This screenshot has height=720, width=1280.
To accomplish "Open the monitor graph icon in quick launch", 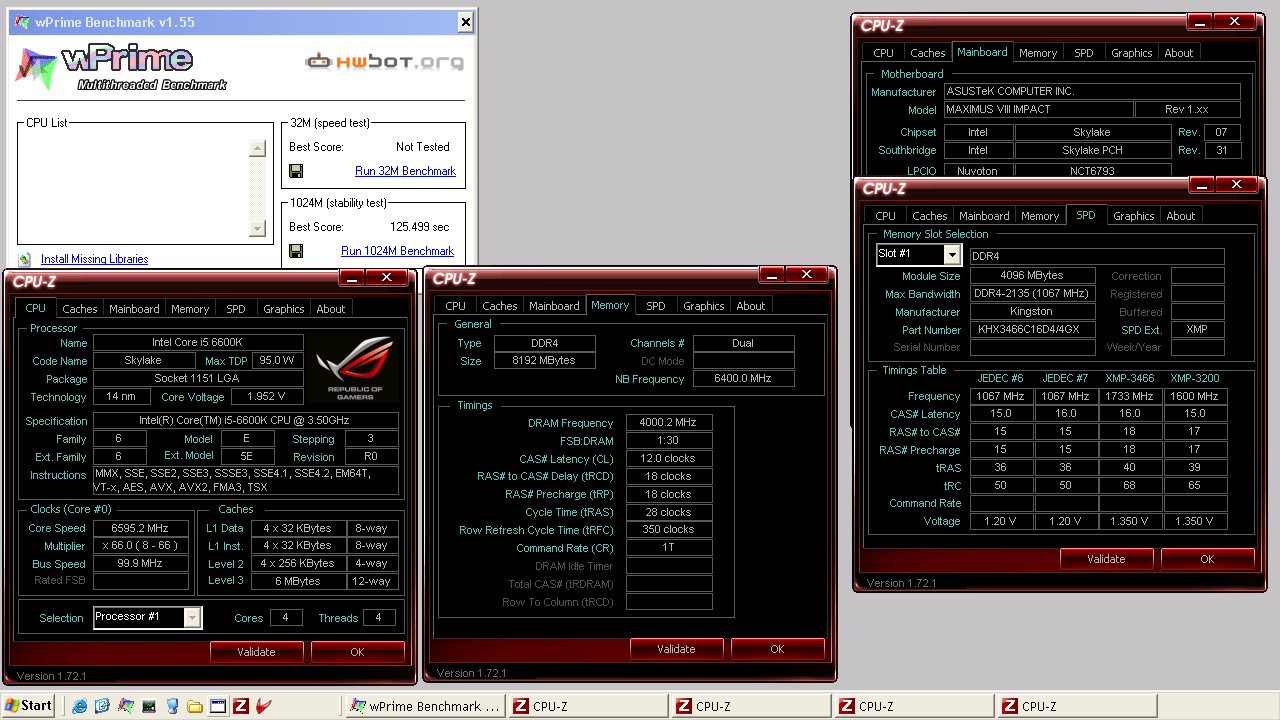I will pos(149,706).
